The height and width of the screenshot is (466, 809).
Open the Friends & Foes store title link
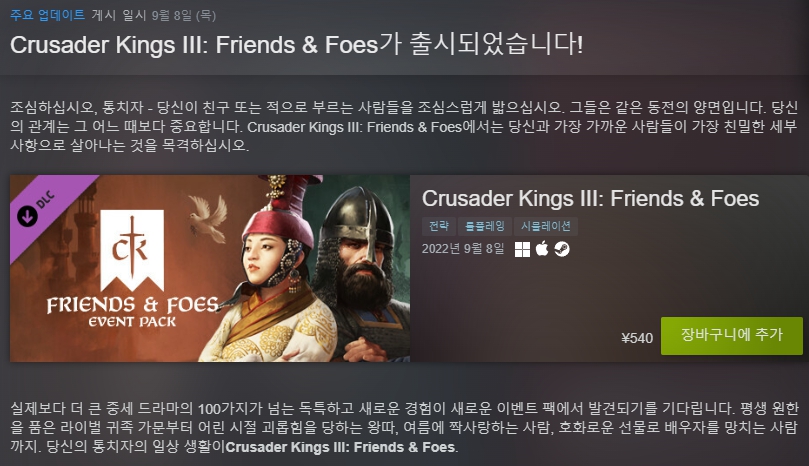(590, 199)
